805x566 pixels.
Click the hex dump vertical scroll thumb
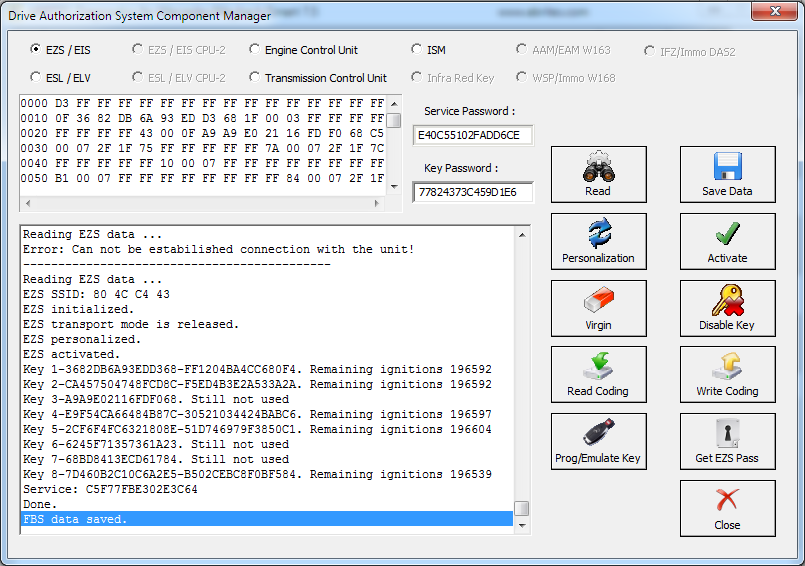tap(394, 120)
